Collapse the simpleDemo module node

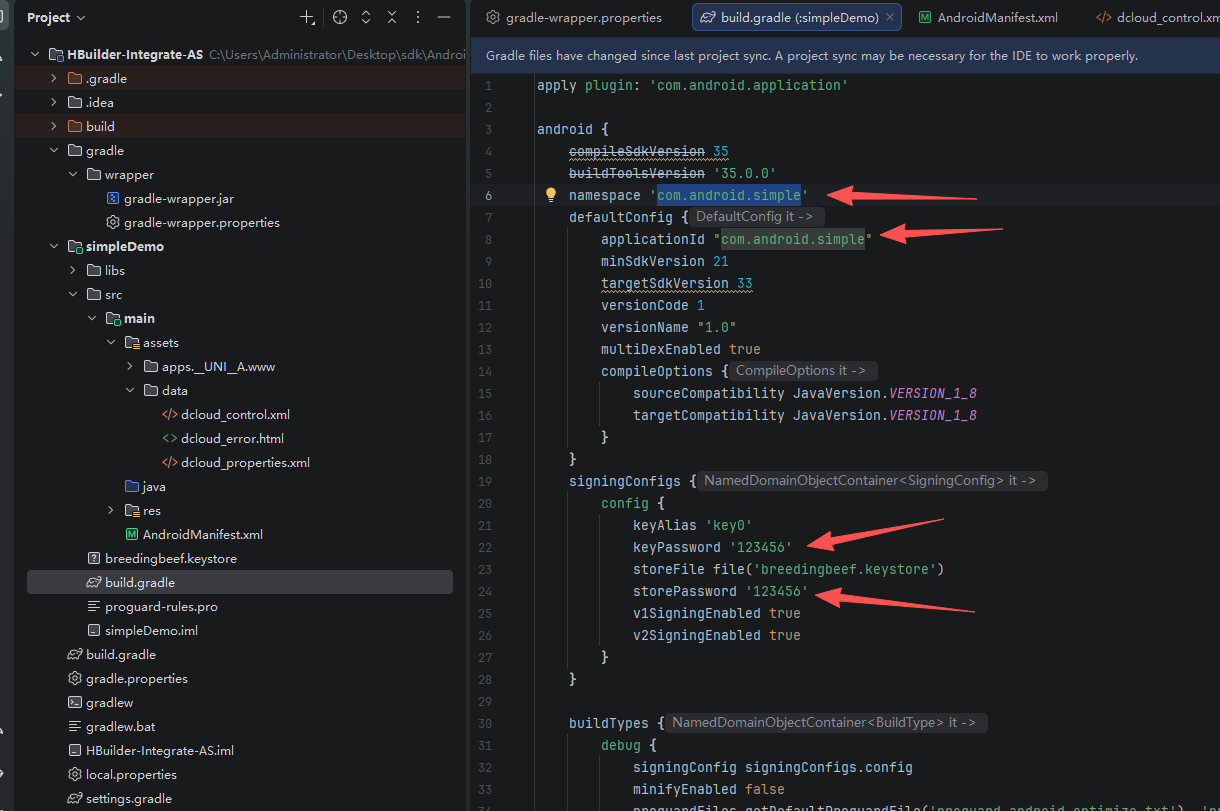(x=54, y=246)
